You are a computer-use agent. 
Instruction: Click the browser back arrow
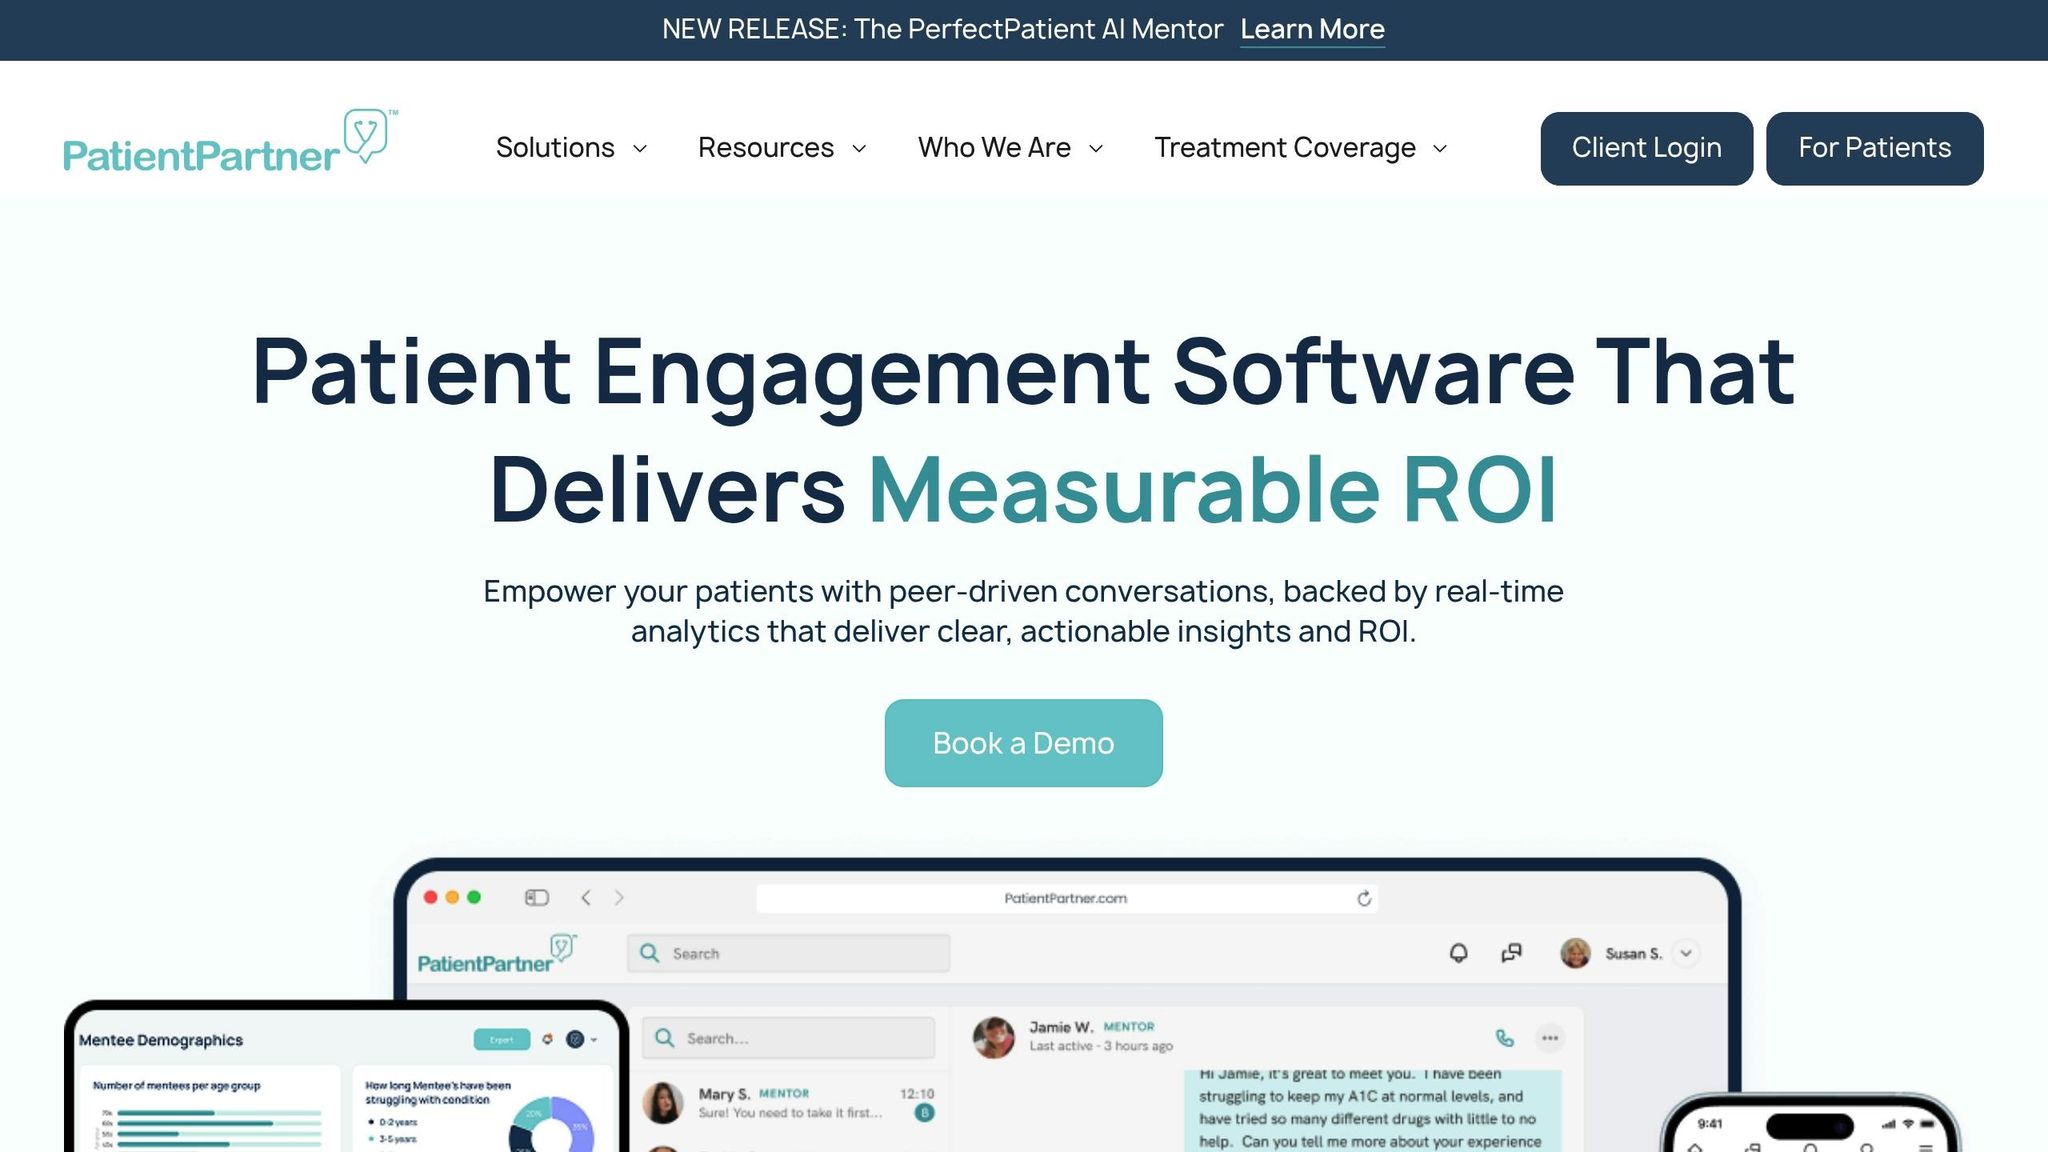585,897
